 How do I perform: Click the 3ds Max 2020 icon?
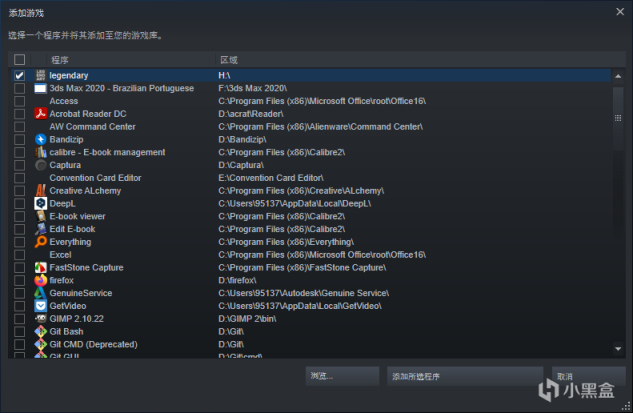click(40, 88)
